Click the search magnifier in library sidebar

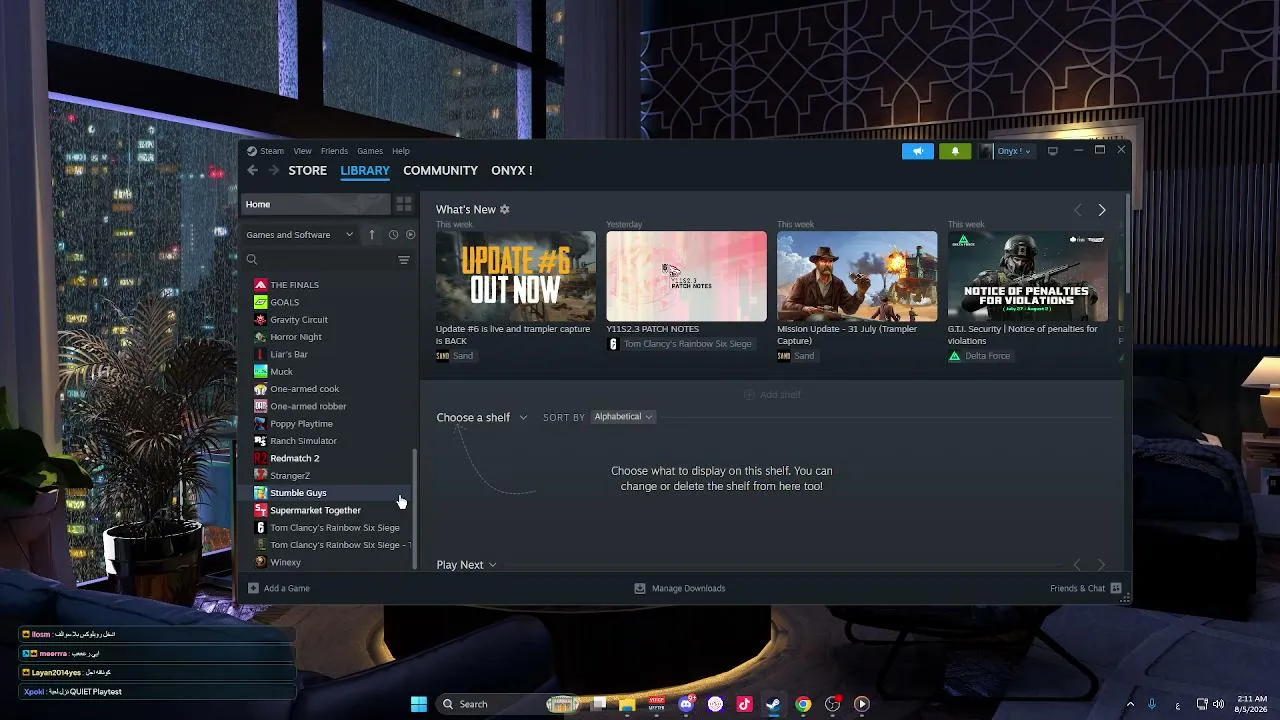[x=252, y=260]
